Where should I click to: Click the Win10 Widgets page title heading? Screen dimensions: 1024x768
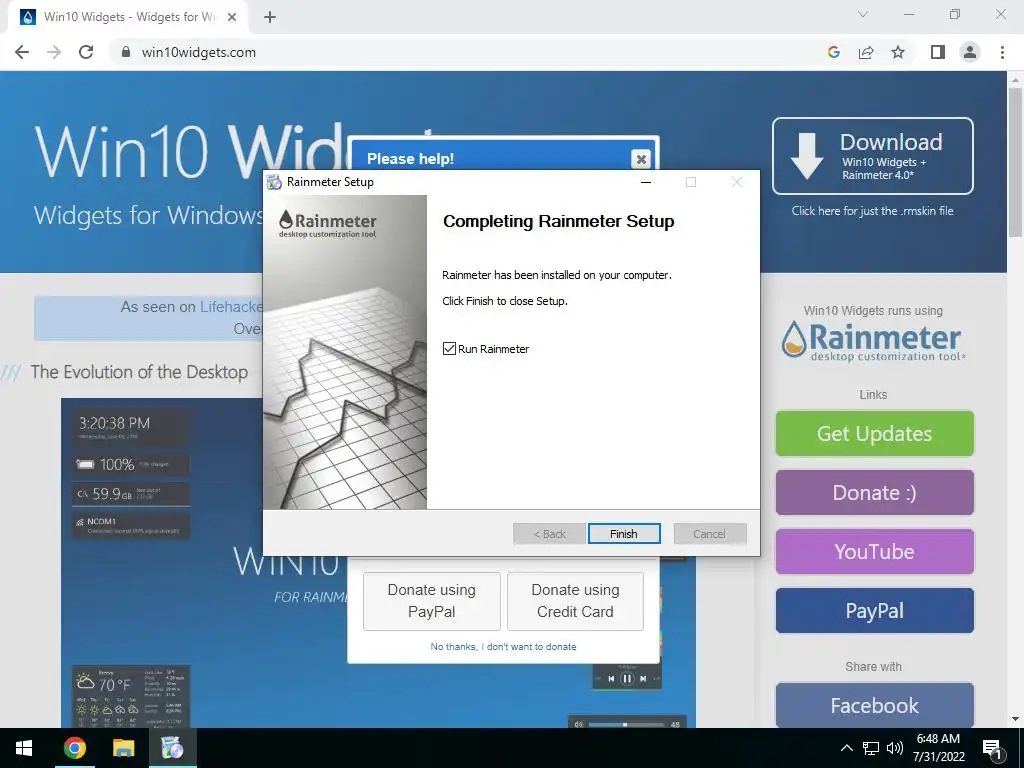189,152
